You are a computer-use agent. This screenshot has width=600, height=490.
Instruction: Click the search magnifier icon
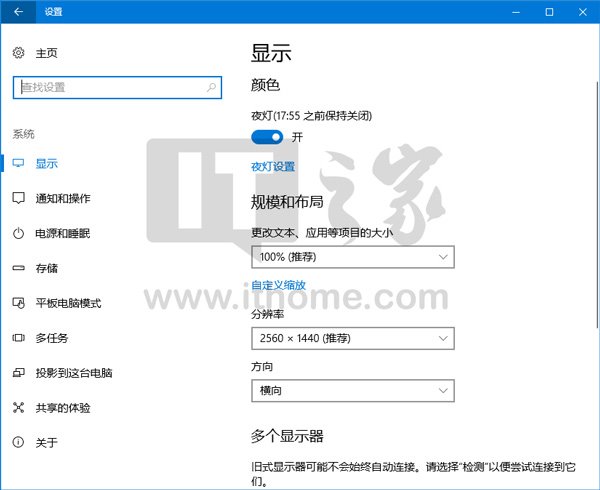[x=211, y=88]
